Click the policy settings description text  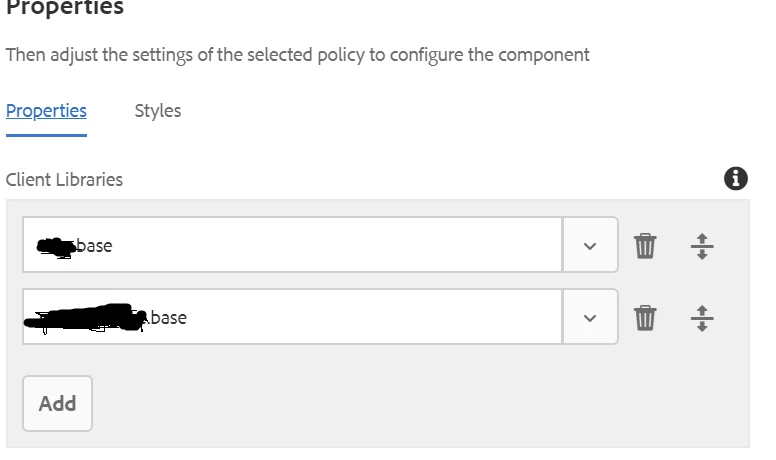[x=297, y=54]
